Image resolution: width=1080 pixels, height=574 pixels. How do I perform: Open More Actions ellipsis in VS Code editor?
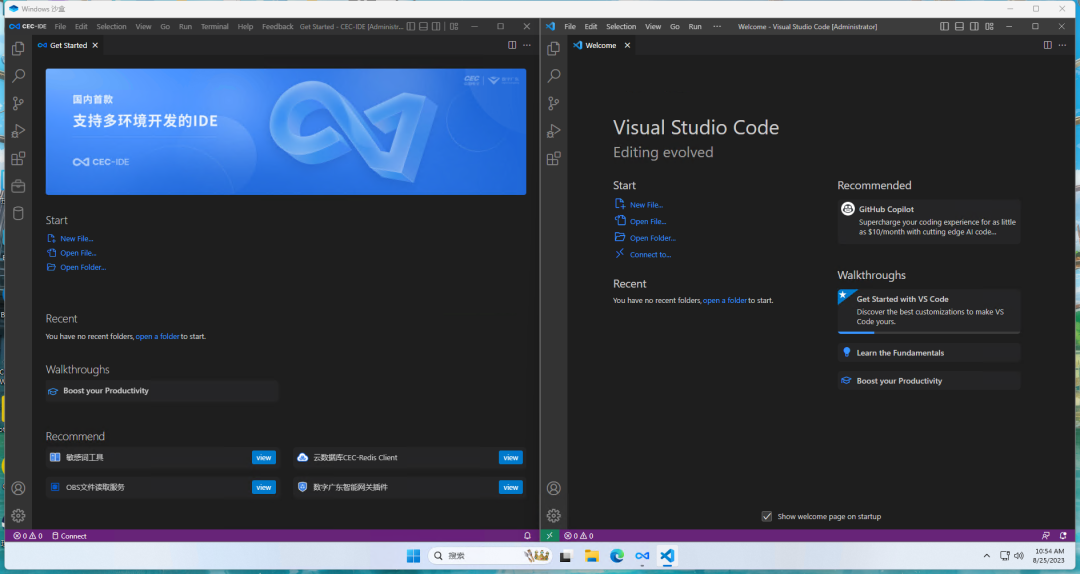[x=1063, y=45]
